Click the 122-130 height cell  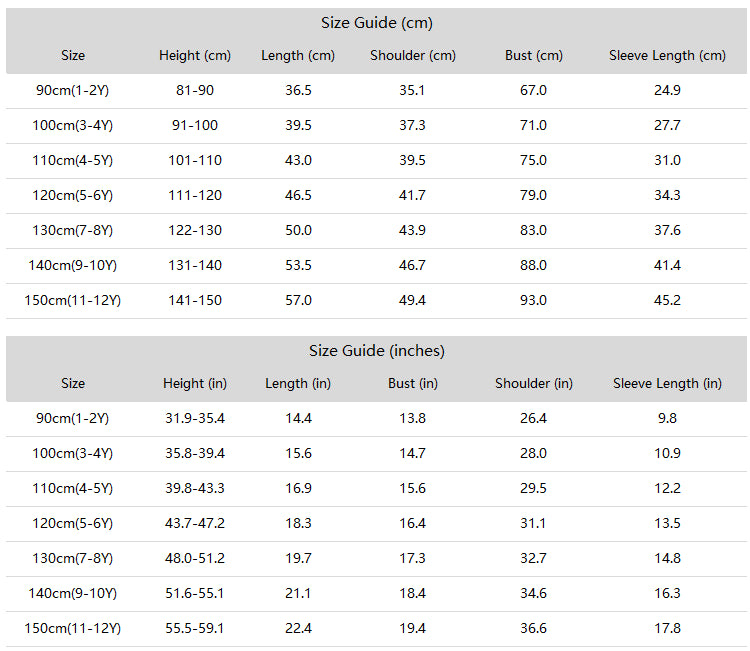pos(195,231)
